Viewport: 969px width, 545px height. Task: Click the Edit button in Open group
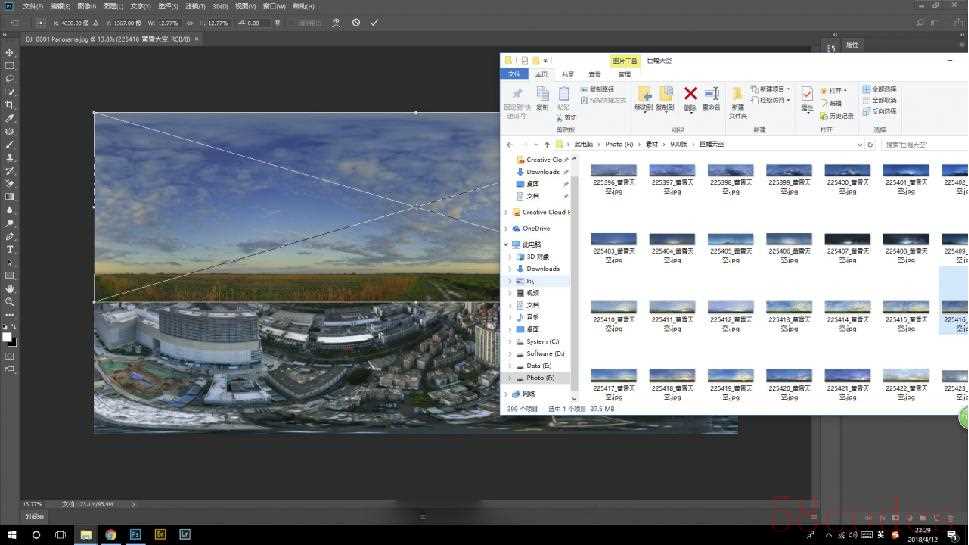[831, 103]
